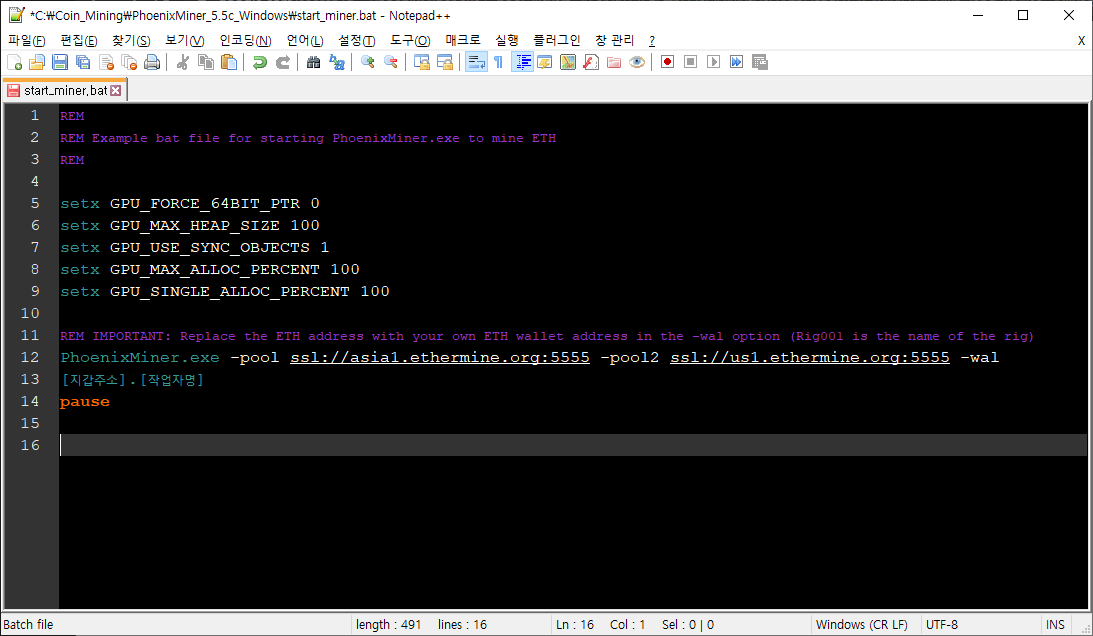Viewport: 1093px width, 636px height.
Task: Toggle synchronized vertical scrolling
Action: click(422, 62)
